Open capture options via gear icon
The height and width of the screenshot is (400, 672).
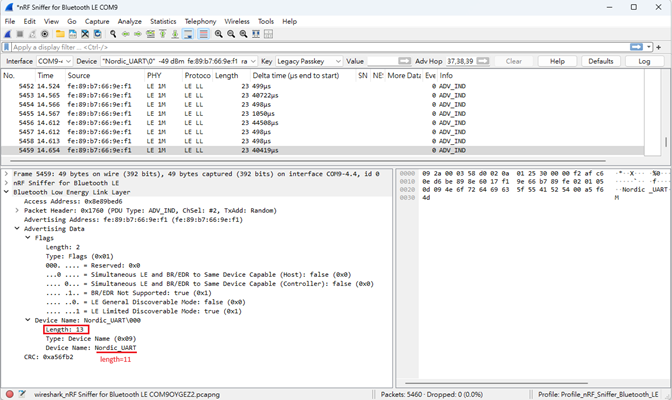pos(45,33)
